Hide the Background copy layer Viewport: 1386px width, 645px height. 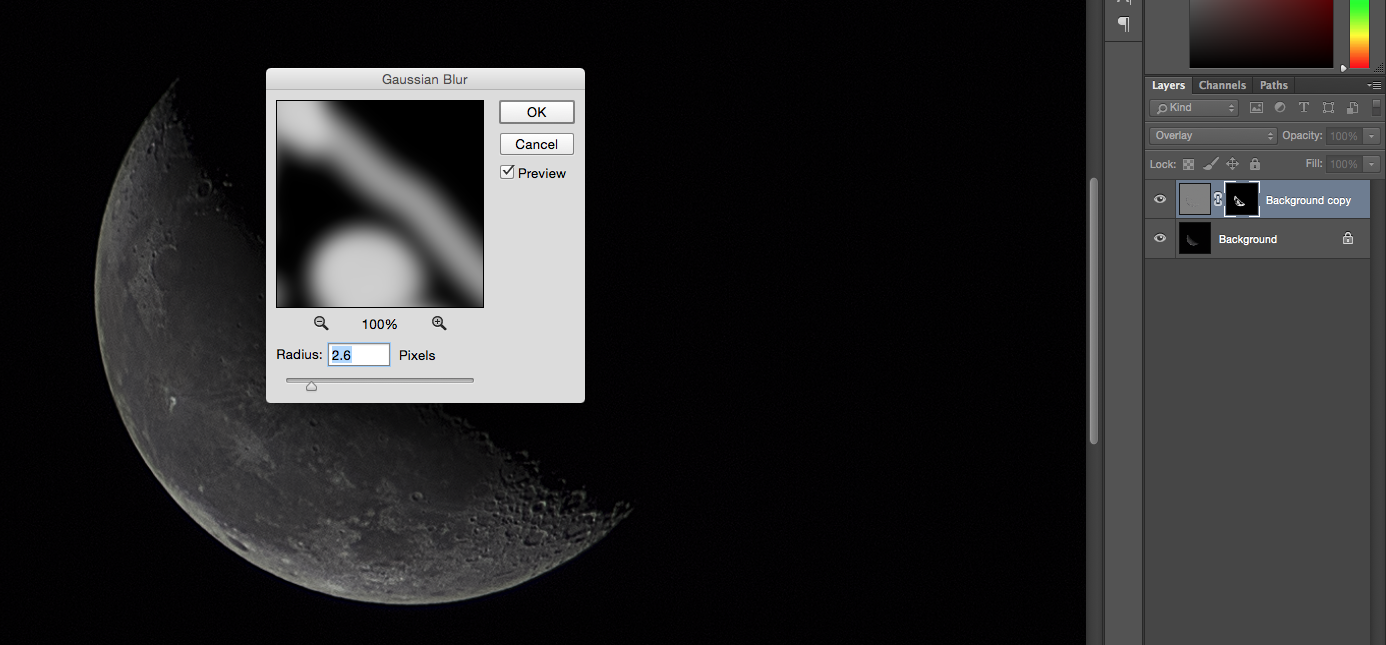click(1160, 199)
